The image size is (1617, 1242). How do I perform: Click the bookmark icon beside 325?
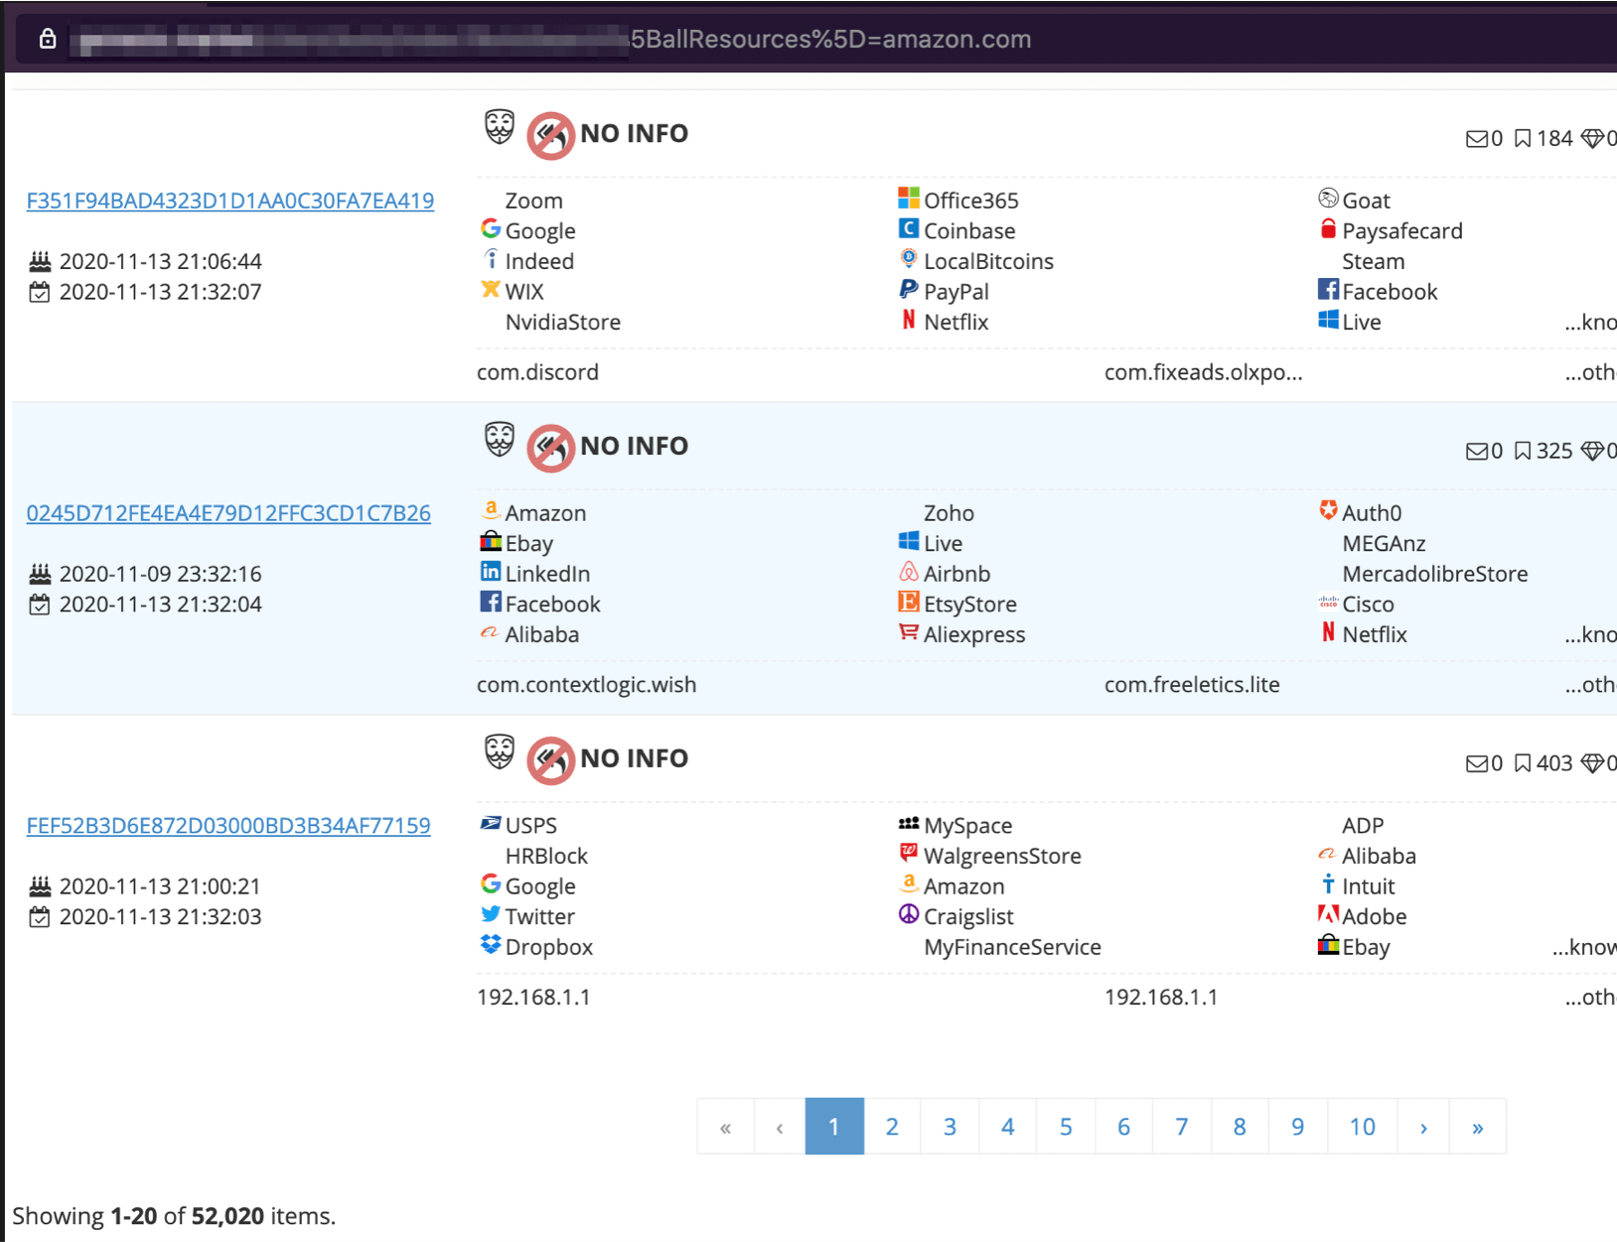point(1522,451)
